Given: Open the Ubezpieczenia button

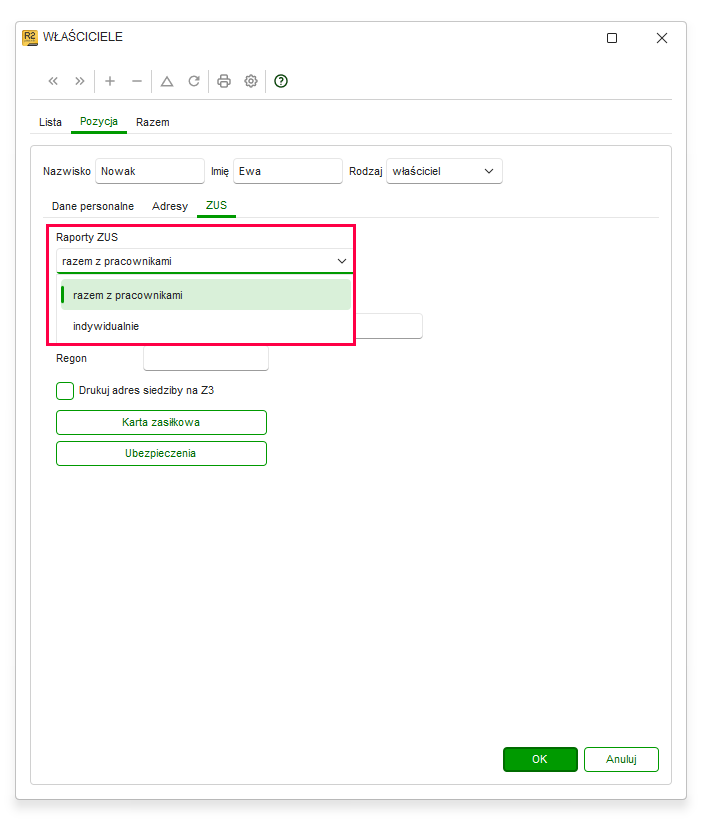Looking at the screenshot, I should 161,454.
